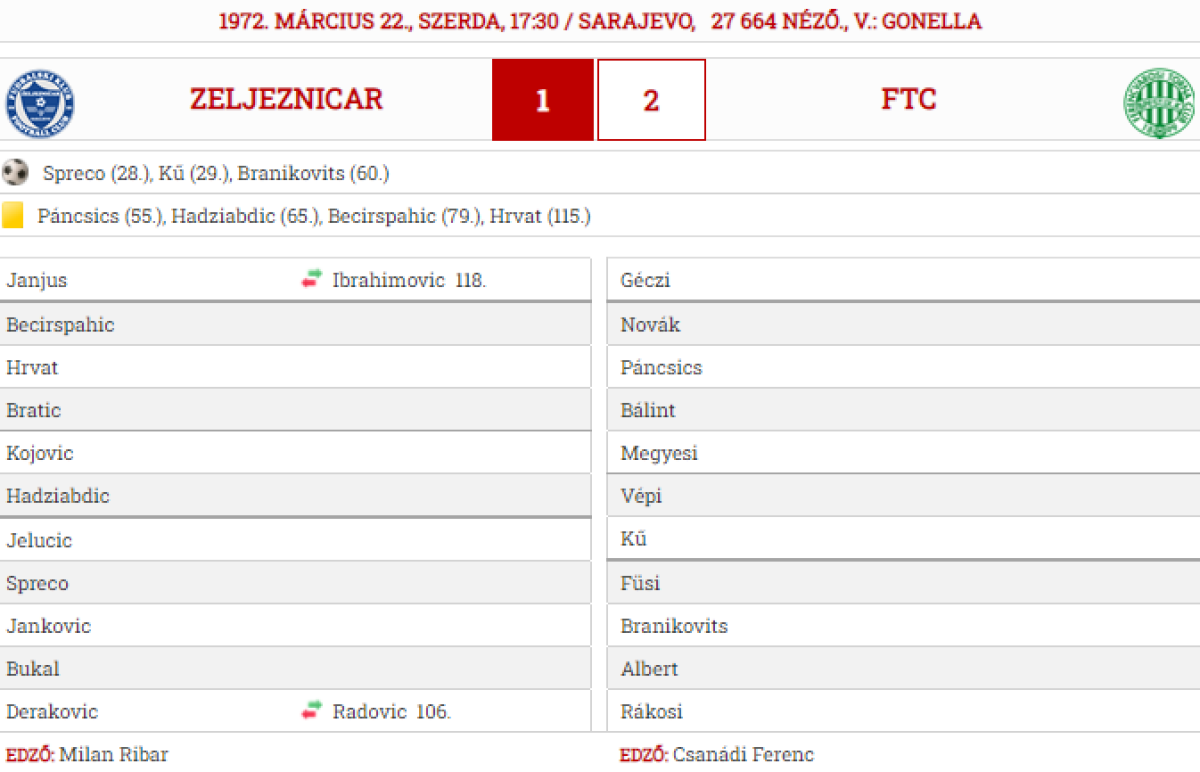This screenshot has height=772, width=1200.
Task: Open the FTC team name link
Action: click(x=908, y=99)
